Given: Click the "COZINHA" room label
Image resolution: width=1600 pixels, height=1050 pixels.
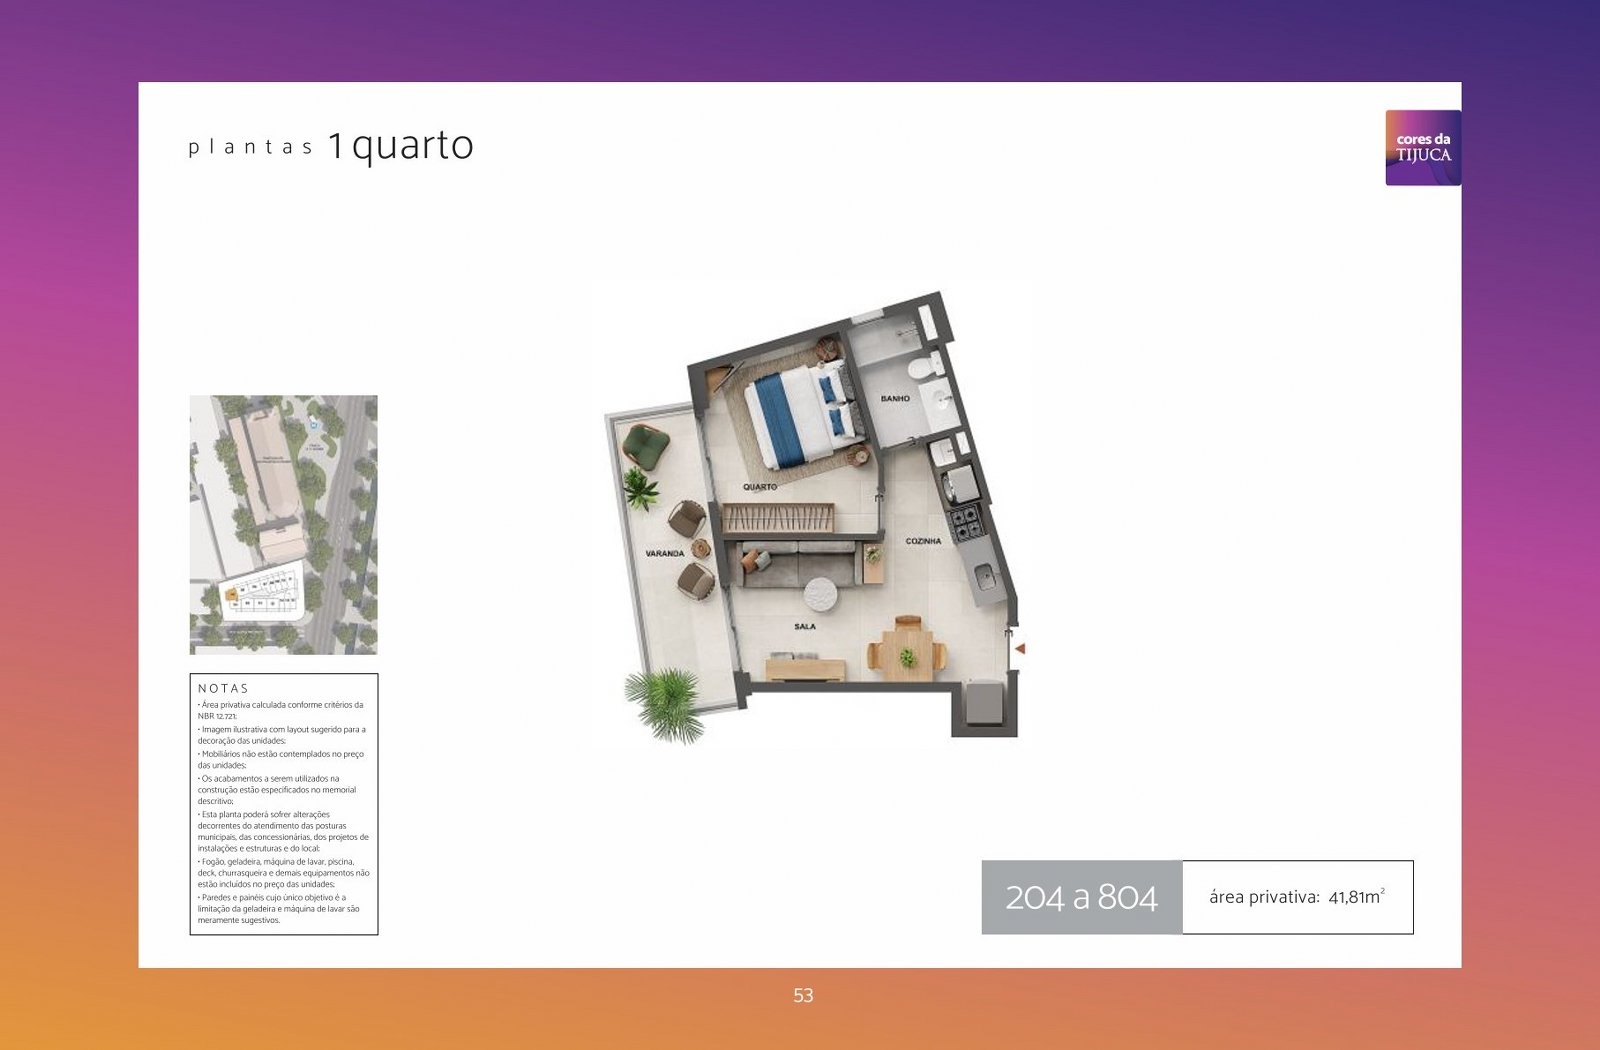Looking at the screenshot, I should point(923,541).
